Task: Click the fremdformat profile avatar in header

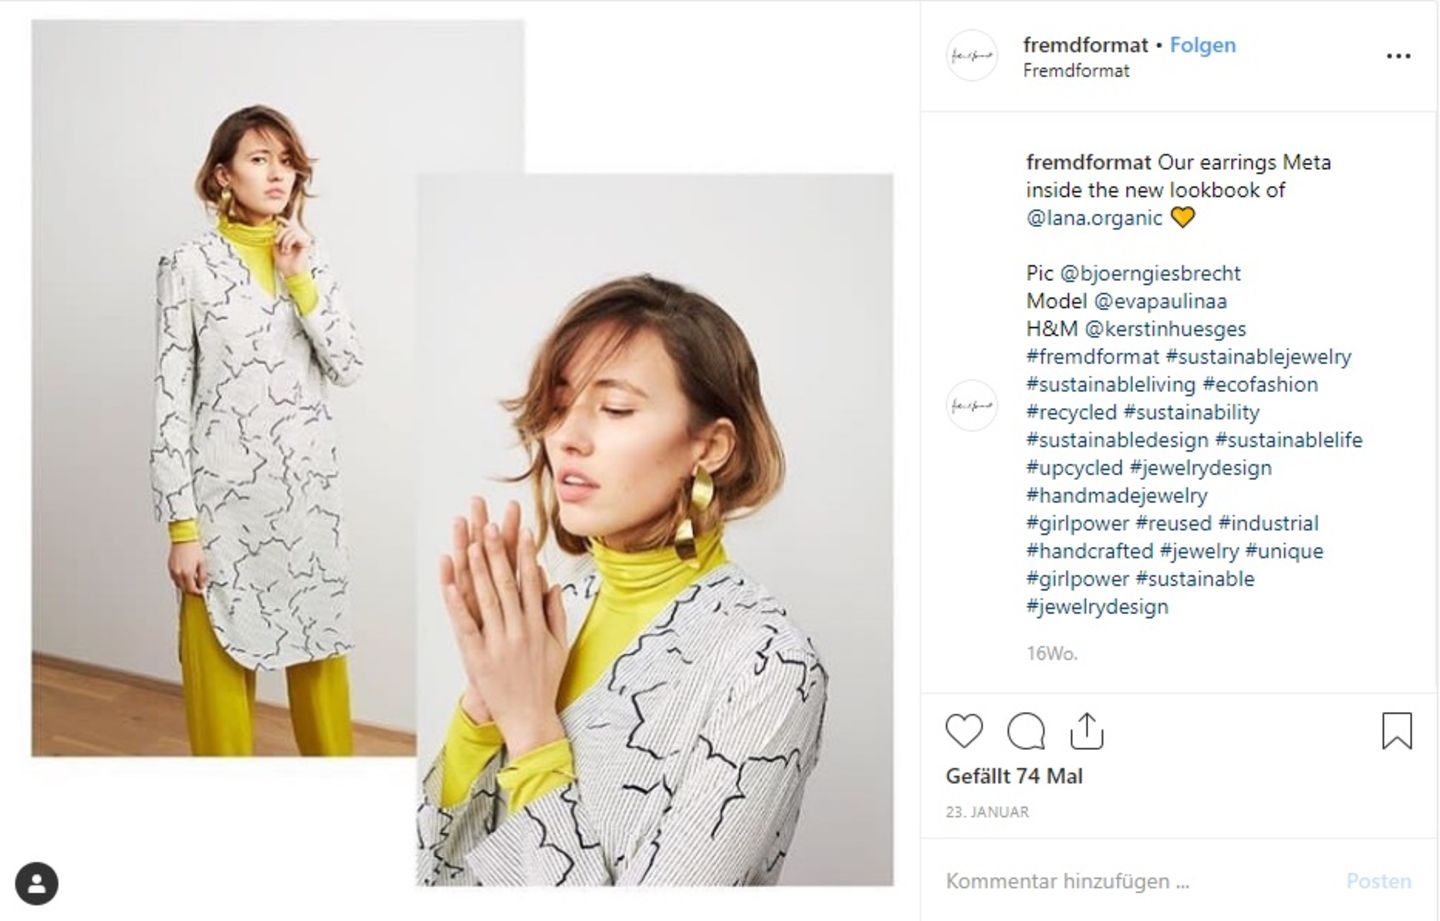Action: (971, 57)
